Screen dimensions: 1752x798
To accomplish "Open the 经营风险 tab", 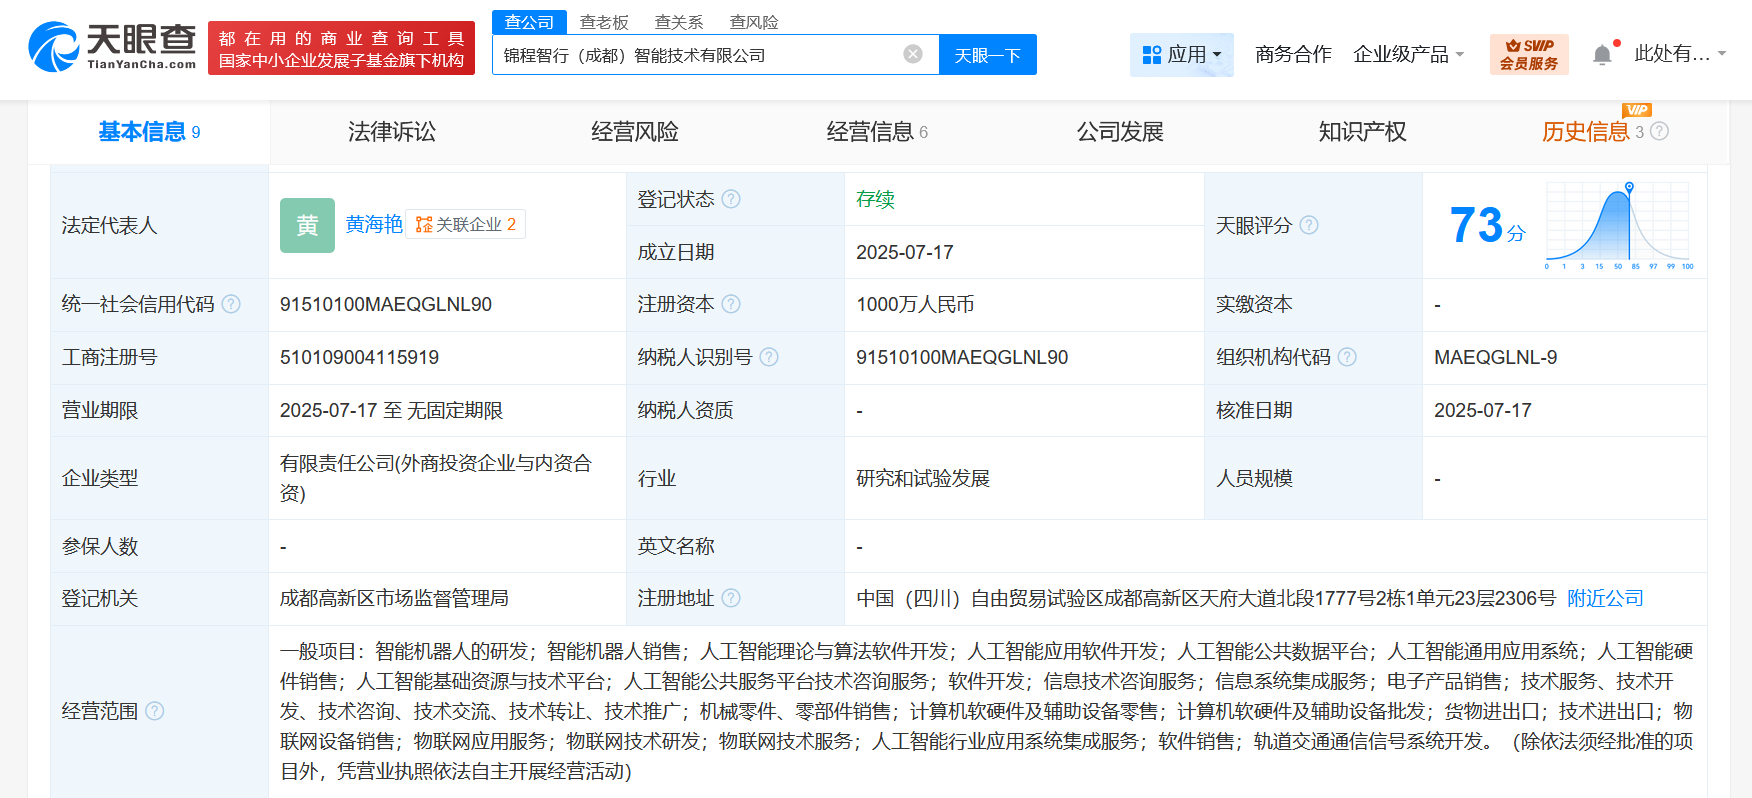I will (x=635, y=132).
